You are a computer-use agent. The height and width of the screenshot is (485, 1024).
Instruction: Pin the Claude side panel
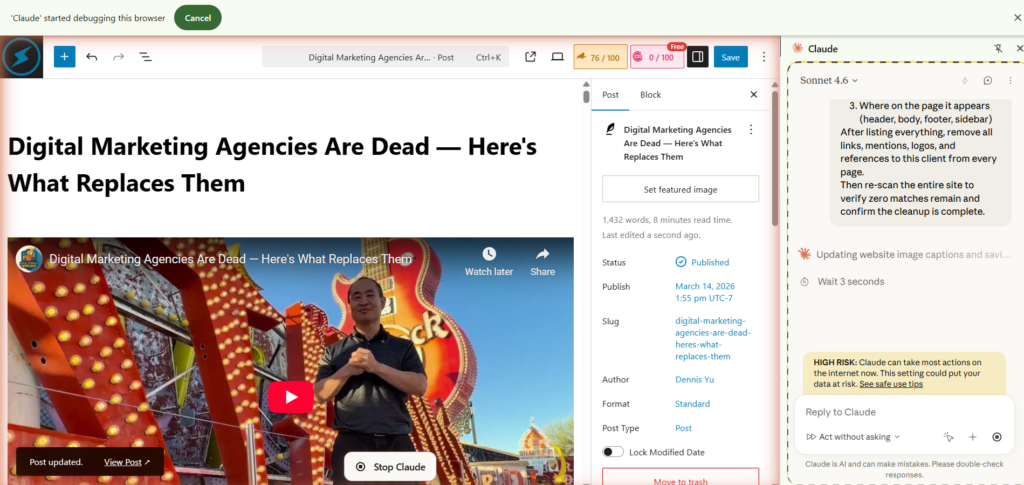coord(998,48)
